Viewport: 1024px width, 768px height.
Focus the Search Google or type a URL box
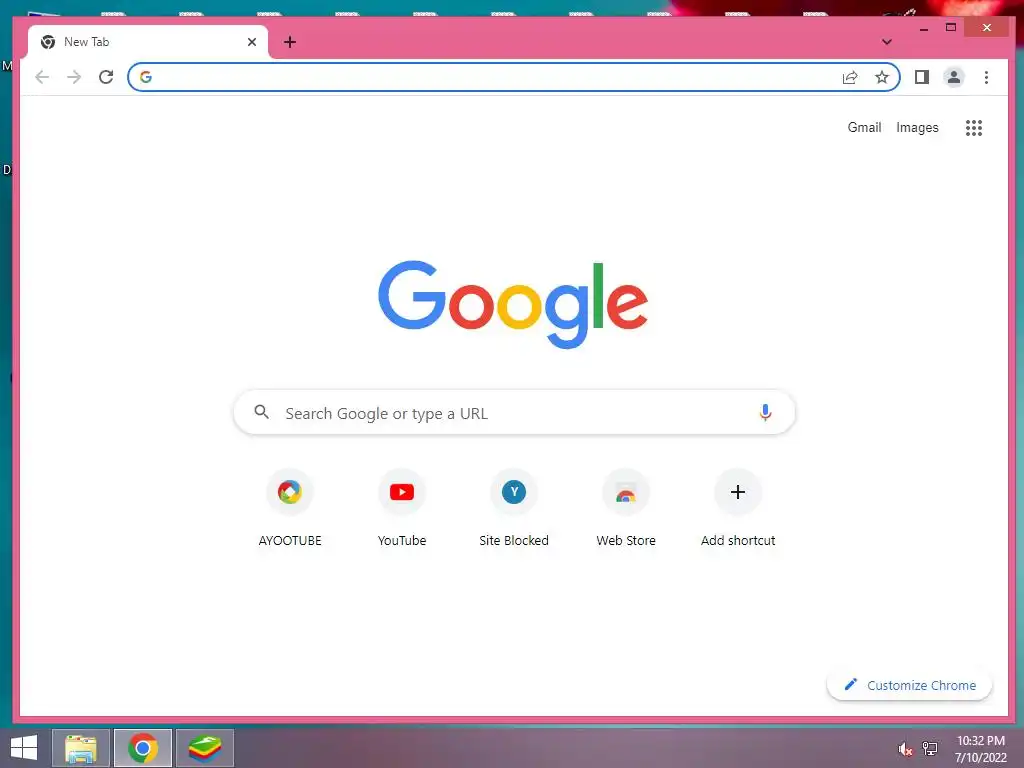point(514,412)
